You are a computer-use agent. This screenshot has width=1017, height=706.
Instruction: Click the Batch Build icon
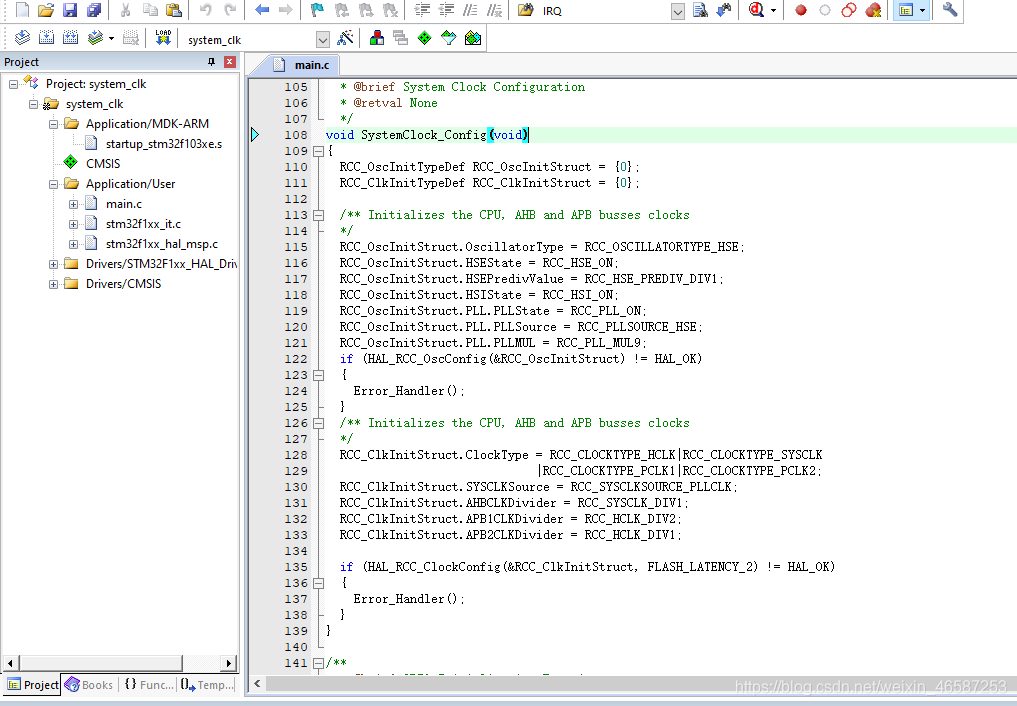[95, 38]
